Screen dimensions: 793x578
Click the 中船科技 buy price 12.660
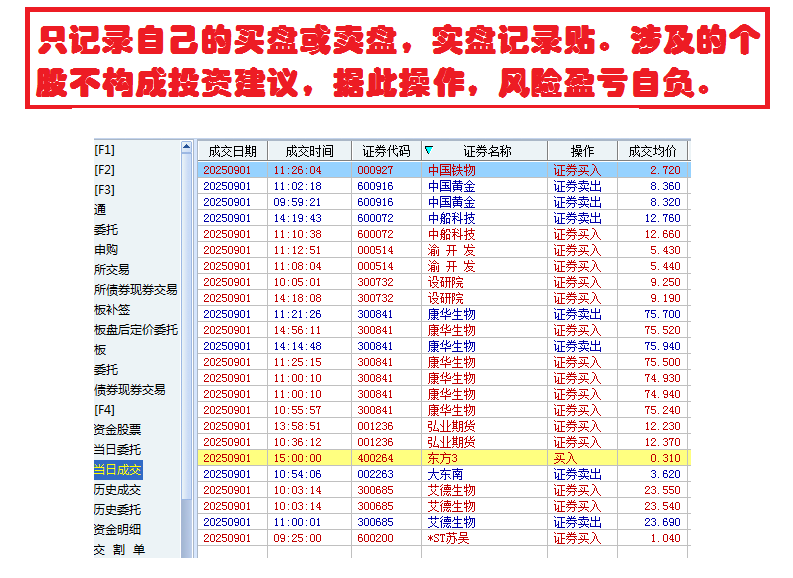click(663, 234)
